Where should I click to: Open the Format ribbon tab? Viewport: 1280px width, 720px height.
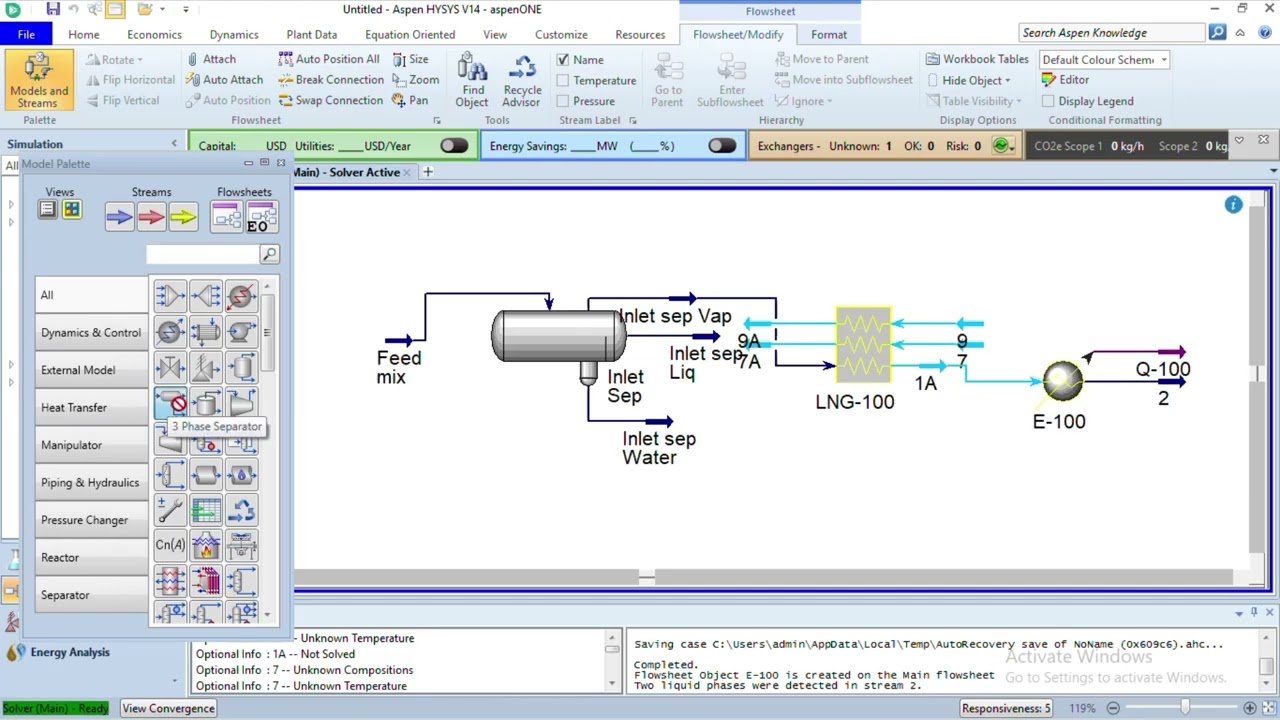pyautogui.click(x=829, y=34)
